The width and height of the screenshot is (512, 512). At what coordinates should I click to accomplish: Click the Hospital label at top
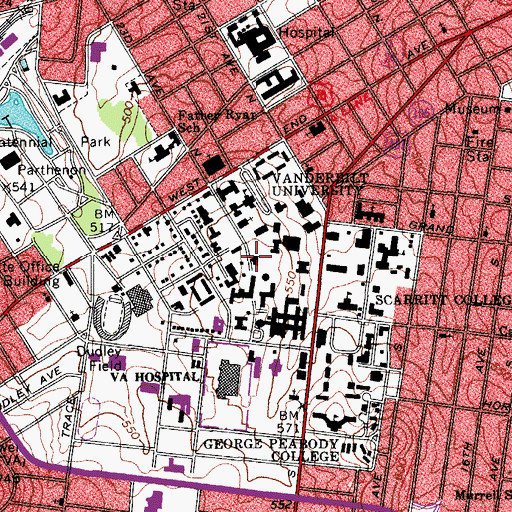coord(307,33)
